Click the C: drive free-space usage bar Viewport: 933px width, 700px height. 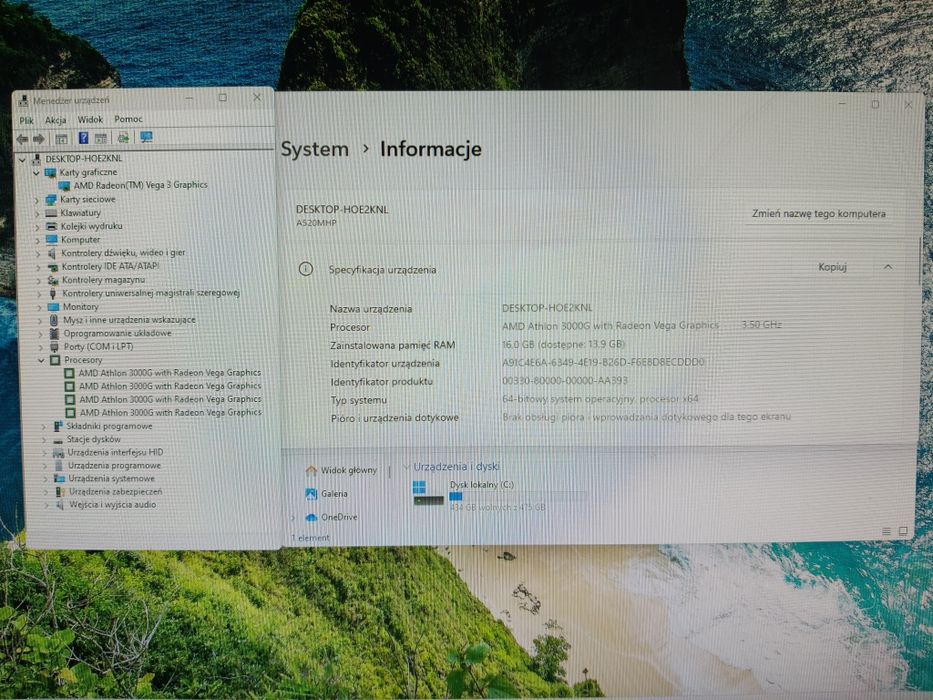pos(518,496)
